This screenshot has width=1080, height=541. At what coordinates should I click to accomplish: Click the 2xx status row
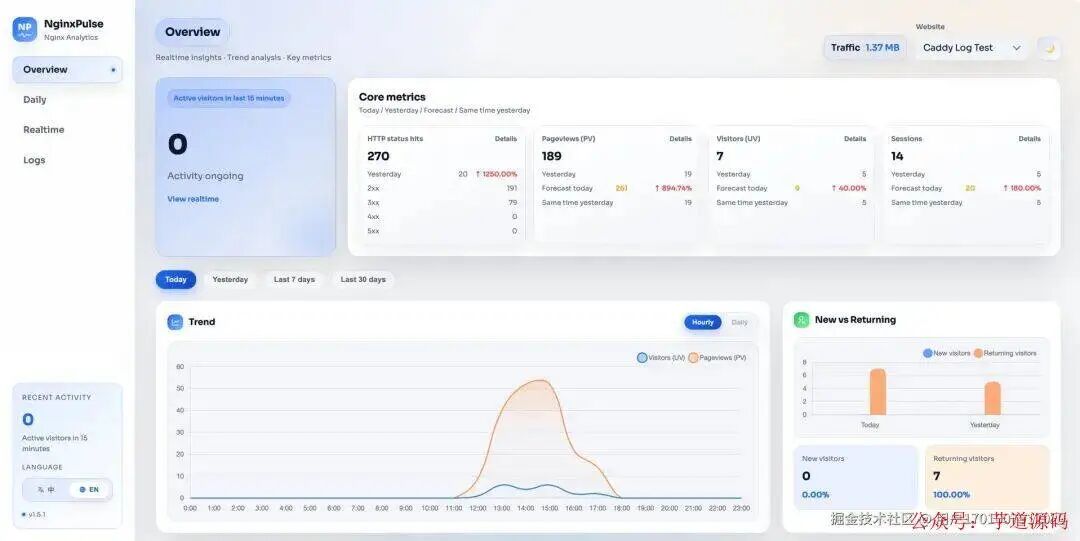pos(442,188)
